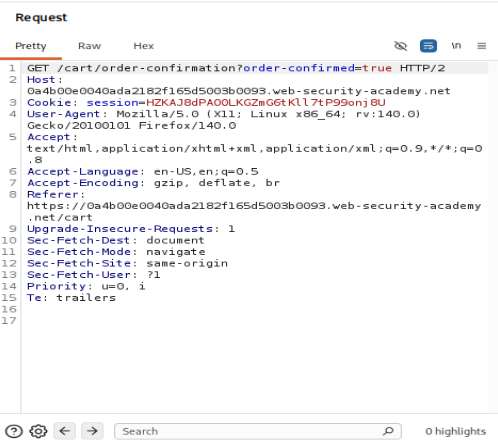Switch to the Raw tab
This screenshot has height=446, width=498.
point(89,46)
